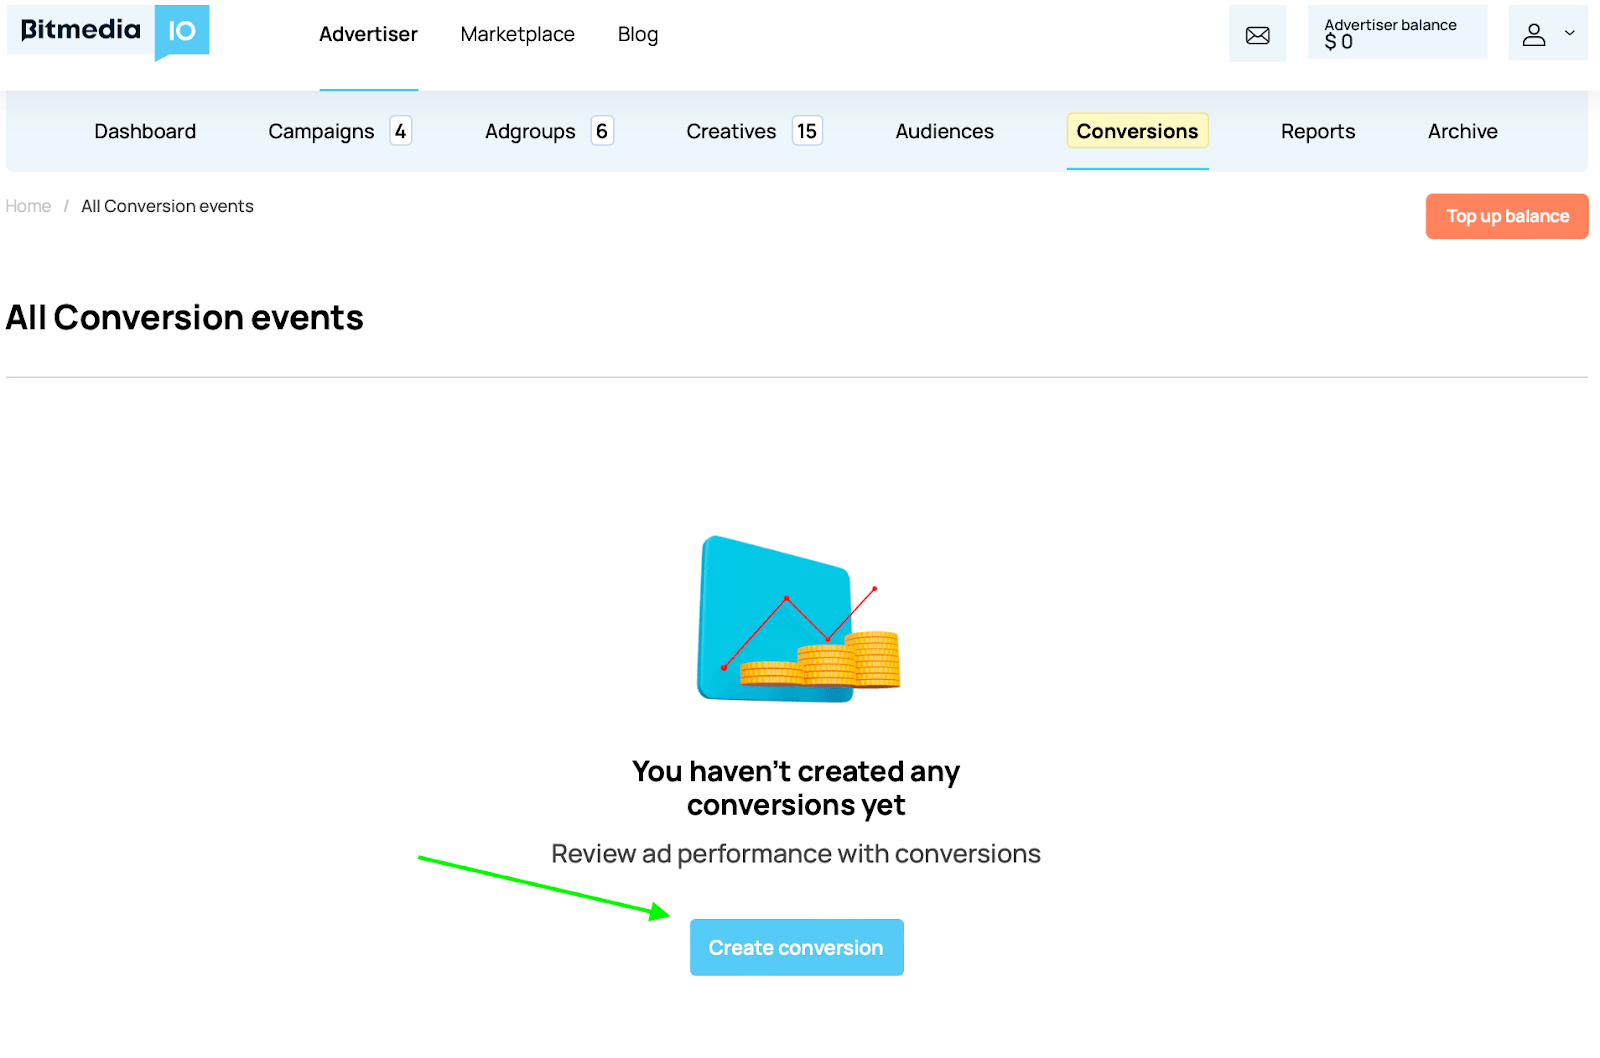
Task: Select the Conversions tab
Action: point(1137,131)
